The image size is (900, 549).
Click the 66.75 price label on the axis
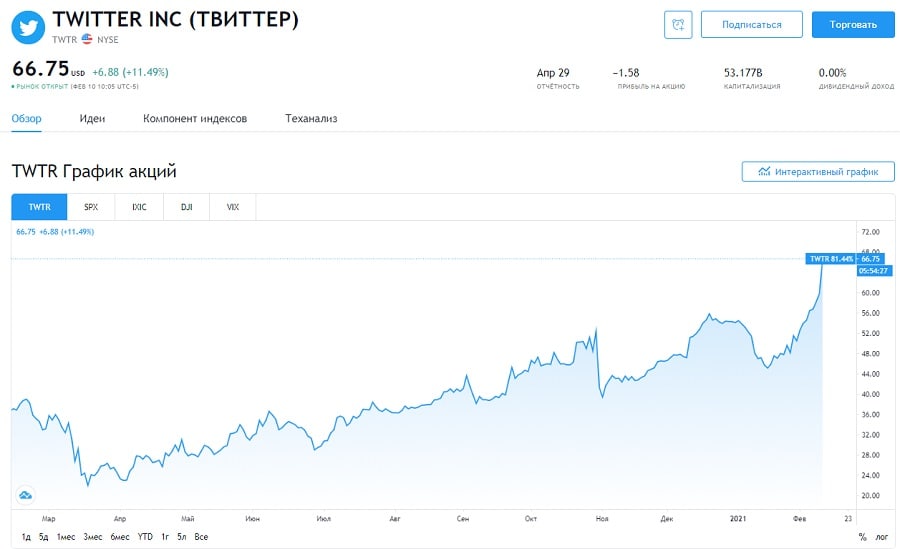point(870,259)
